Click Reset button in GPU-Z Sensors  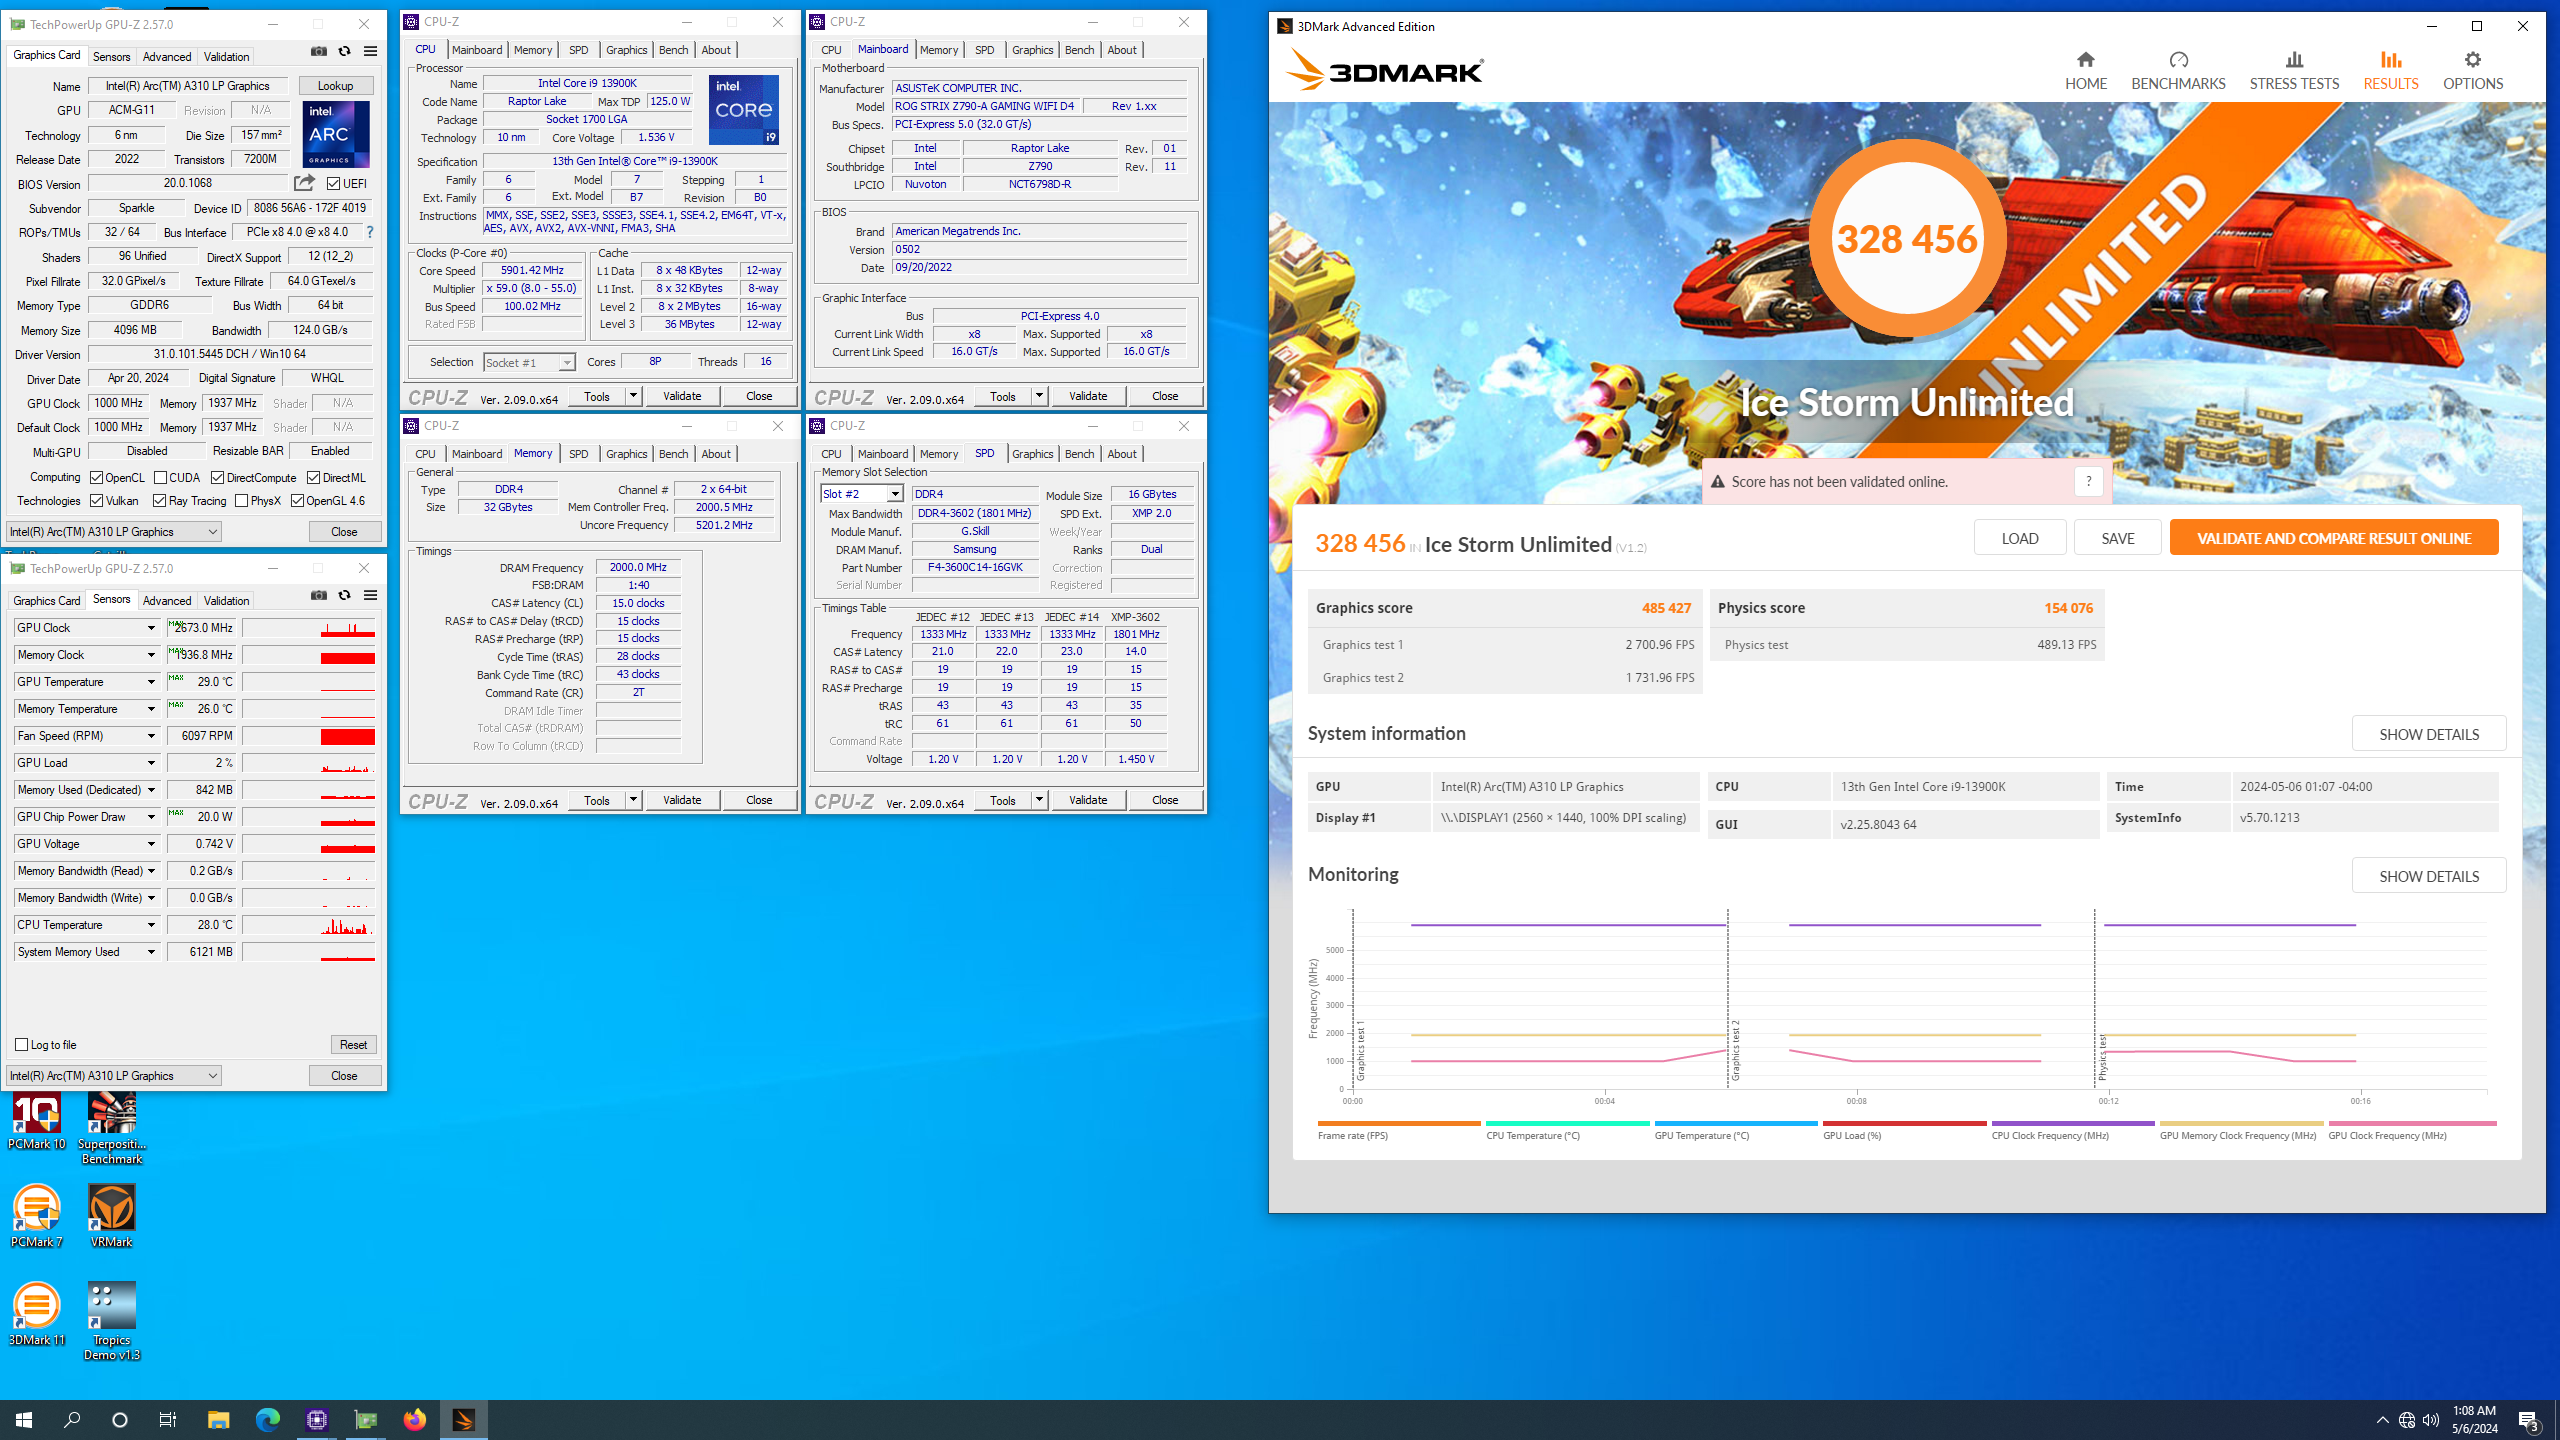tap(354, 1045)
